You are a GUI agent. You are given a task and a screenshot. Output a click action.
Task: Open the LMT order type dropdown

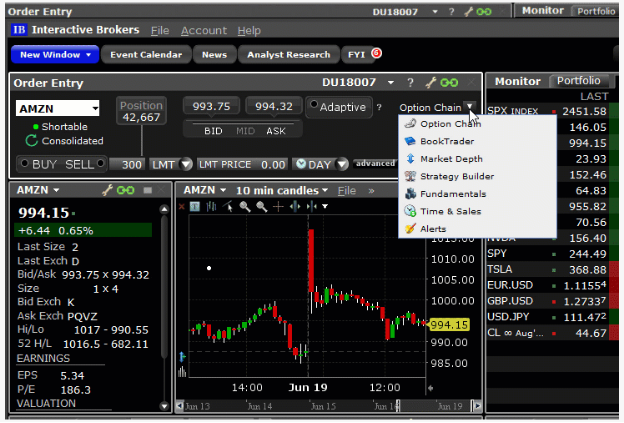pos(186,164)
